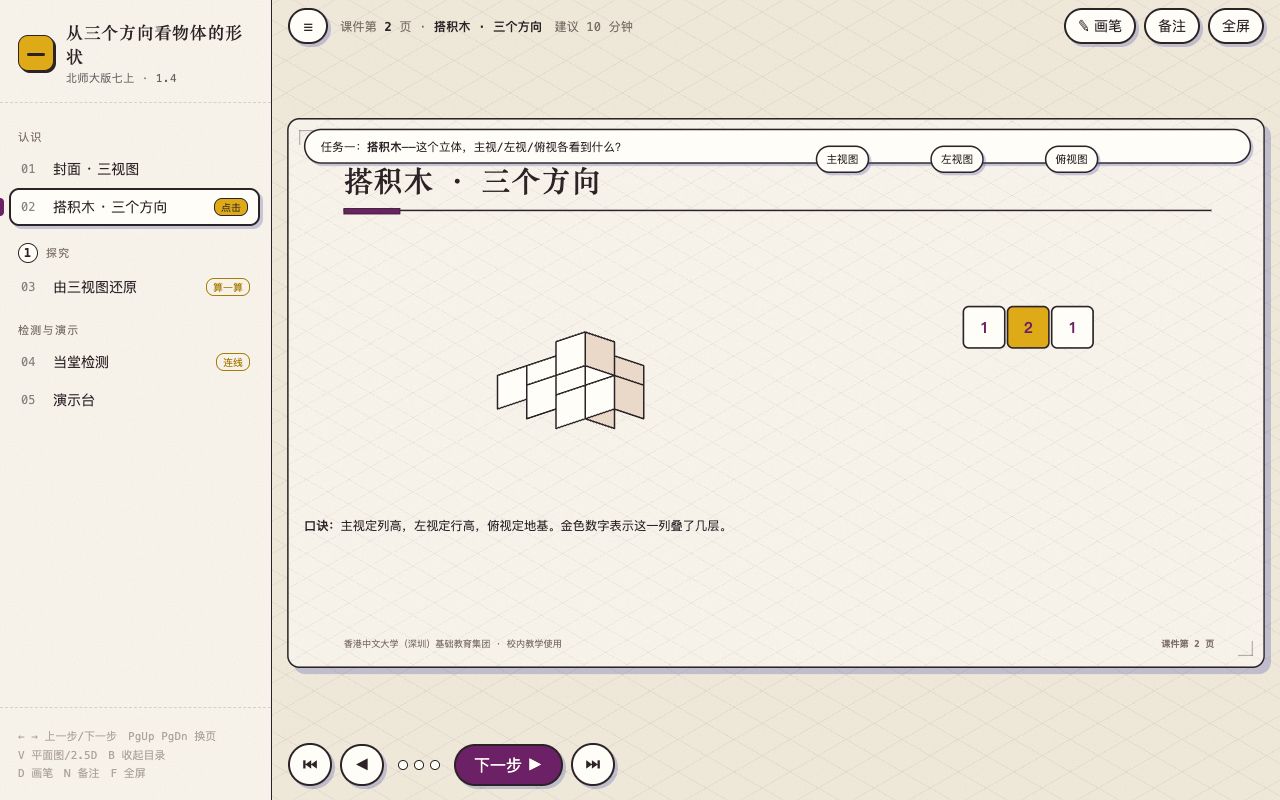The image size is (1280, 800).
Task: Click the 算一算 badge on slide 03
Action: [x=228, y=287]
